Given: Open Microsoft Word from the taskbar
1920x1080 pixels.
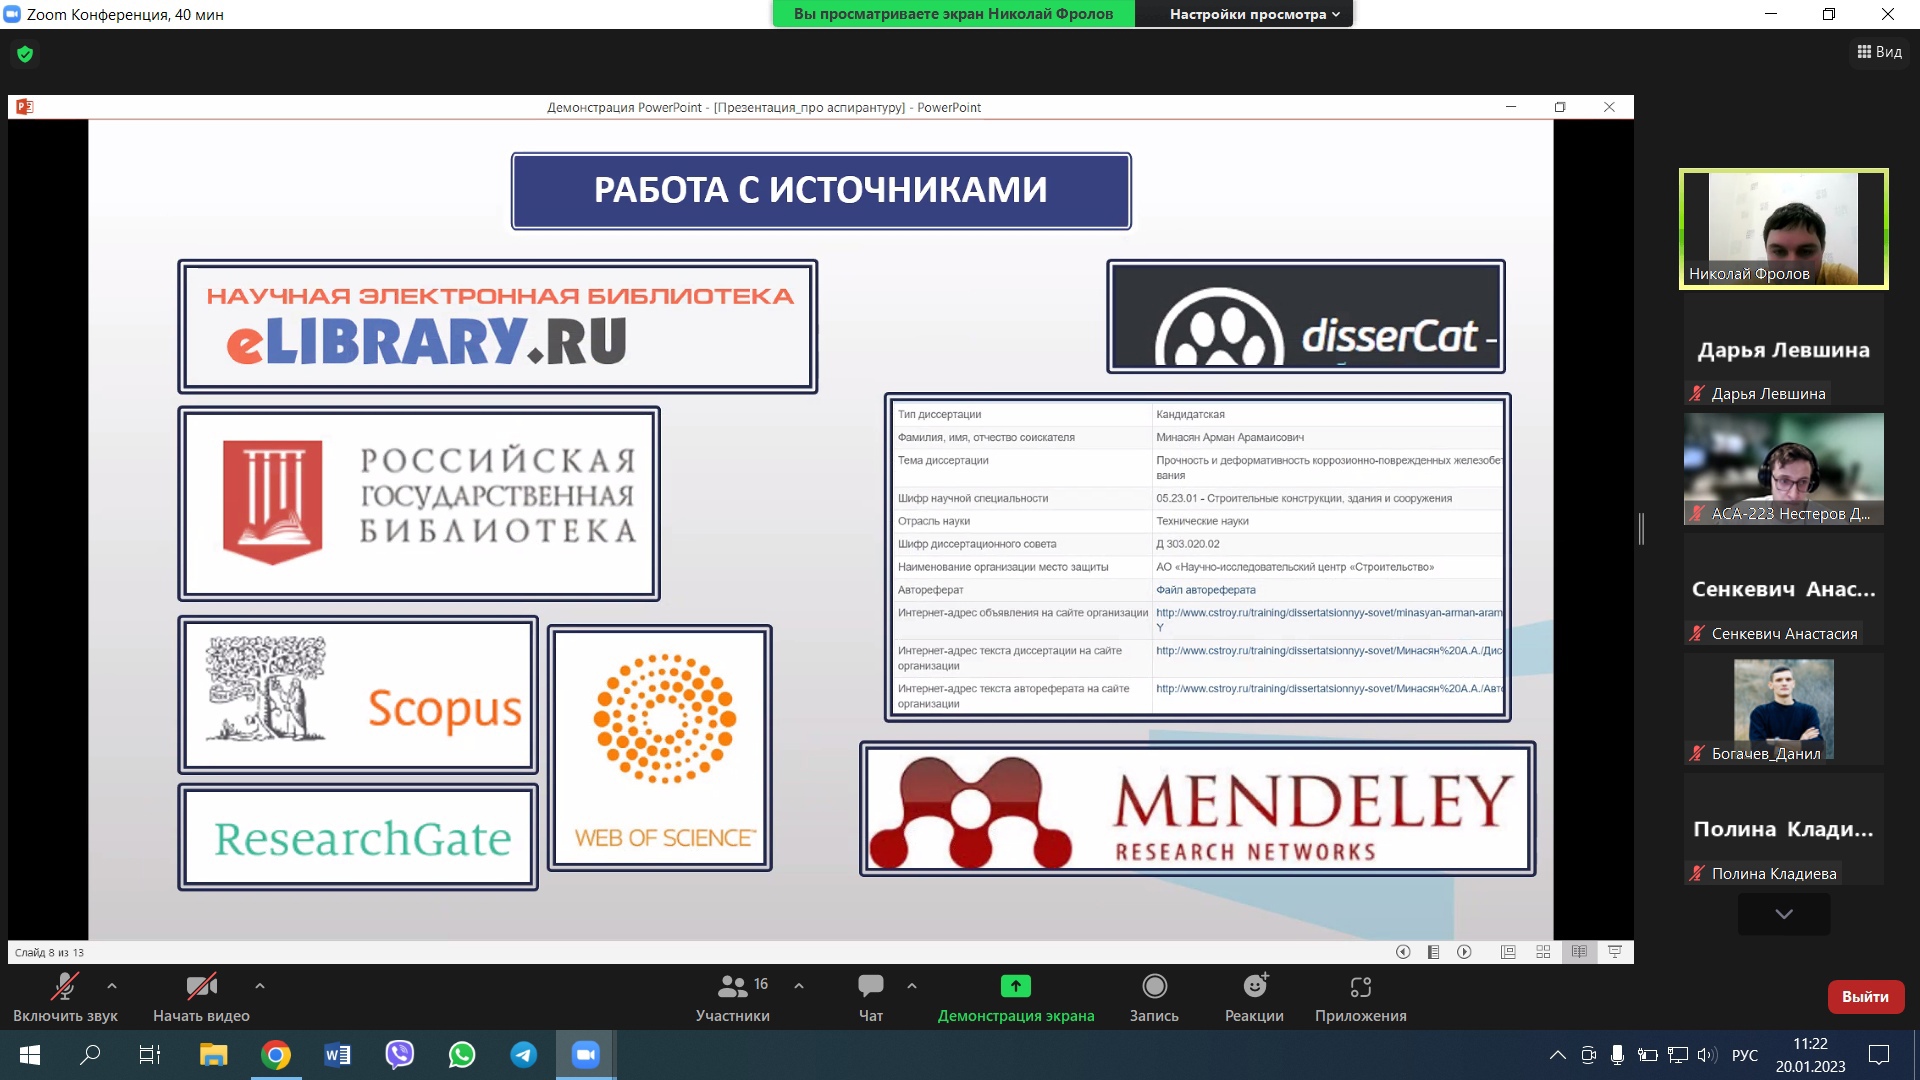Looking at the screenshot, I should 337,1055.
